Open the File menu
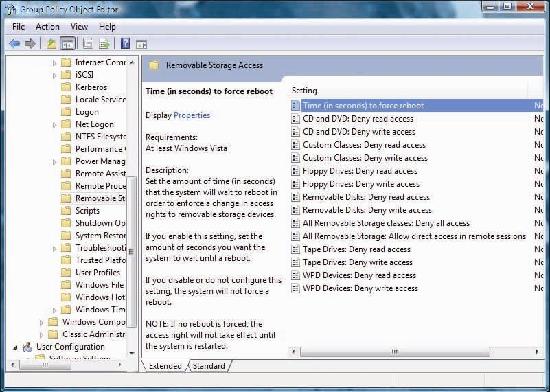The image size is (550, 392). coord(18,27)
